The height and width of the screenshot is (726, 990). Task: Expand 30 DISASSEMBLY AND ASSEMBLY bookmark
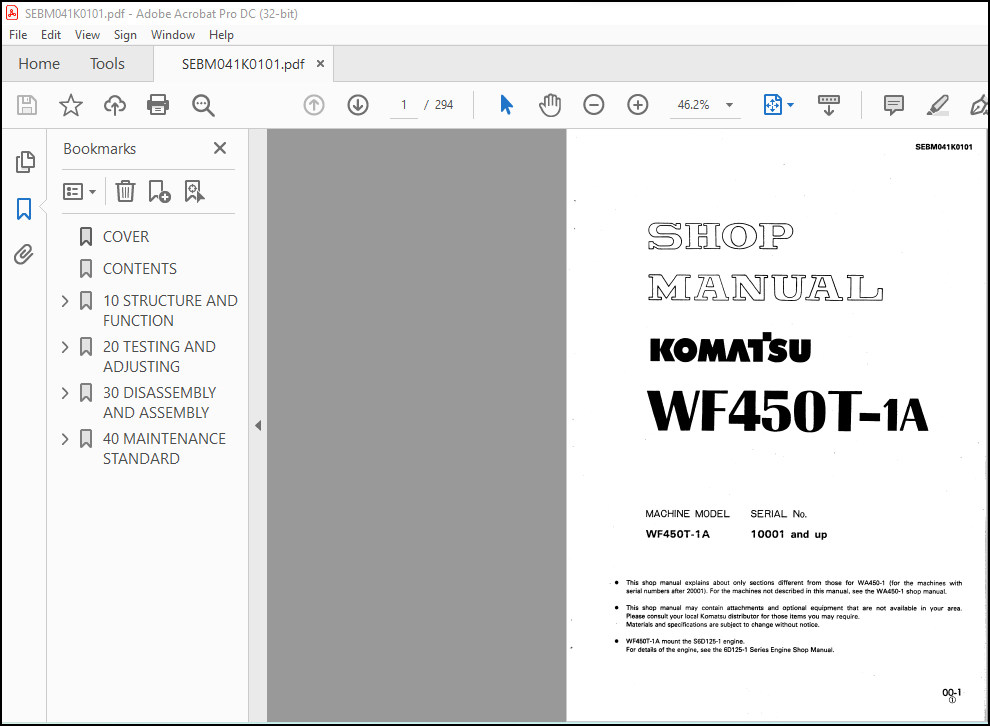(65, 393)
